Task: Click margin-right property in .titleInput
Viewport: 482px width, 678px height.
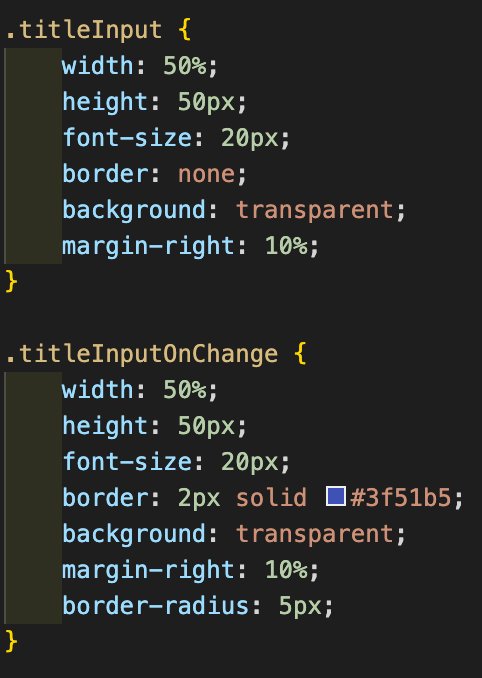Action: click(x=148, y=246)
